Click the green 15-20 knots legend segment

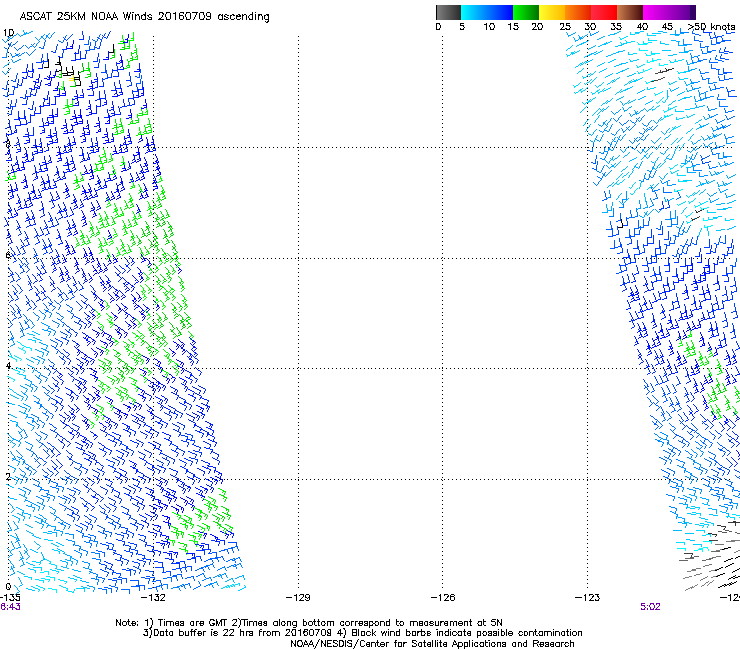point(526,12)
